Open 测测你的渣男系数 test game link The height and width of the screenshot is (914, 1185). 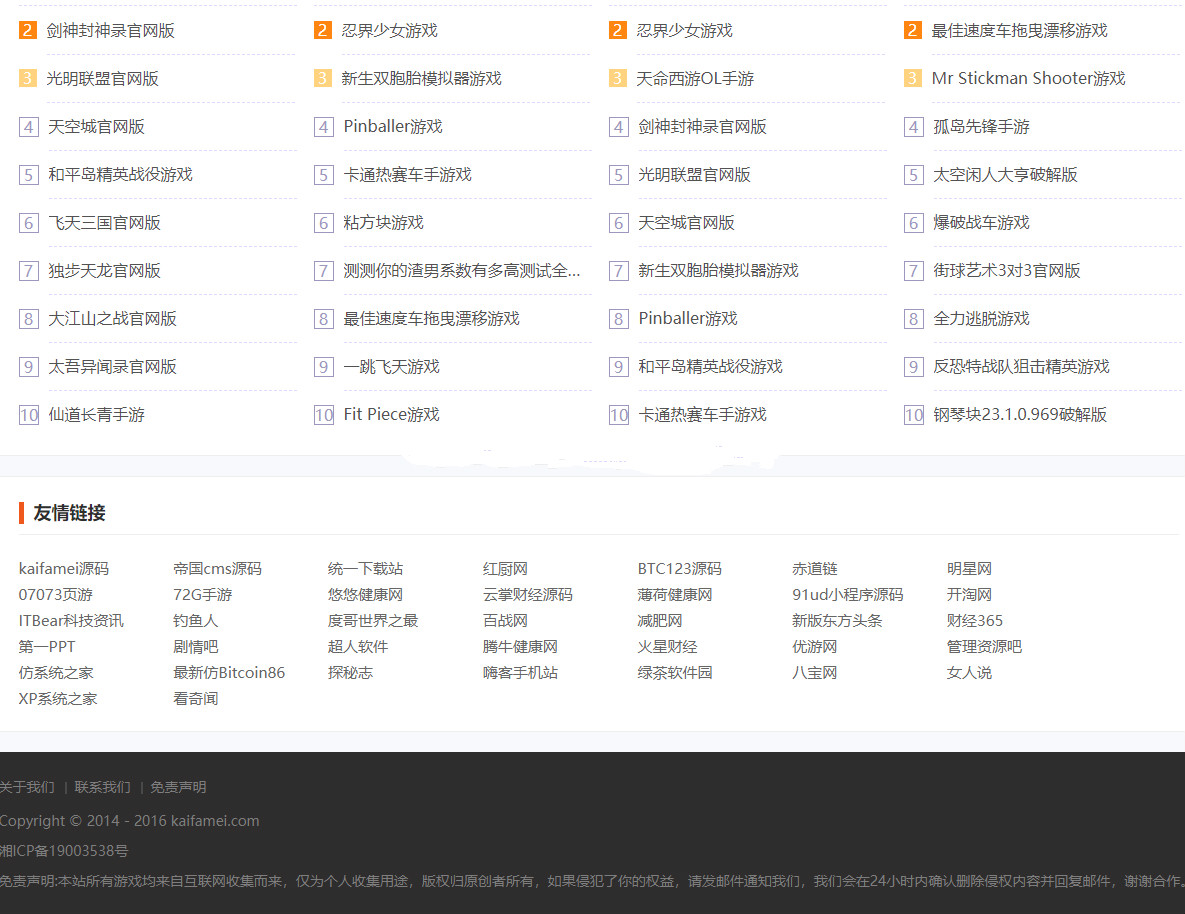[461, 270]
